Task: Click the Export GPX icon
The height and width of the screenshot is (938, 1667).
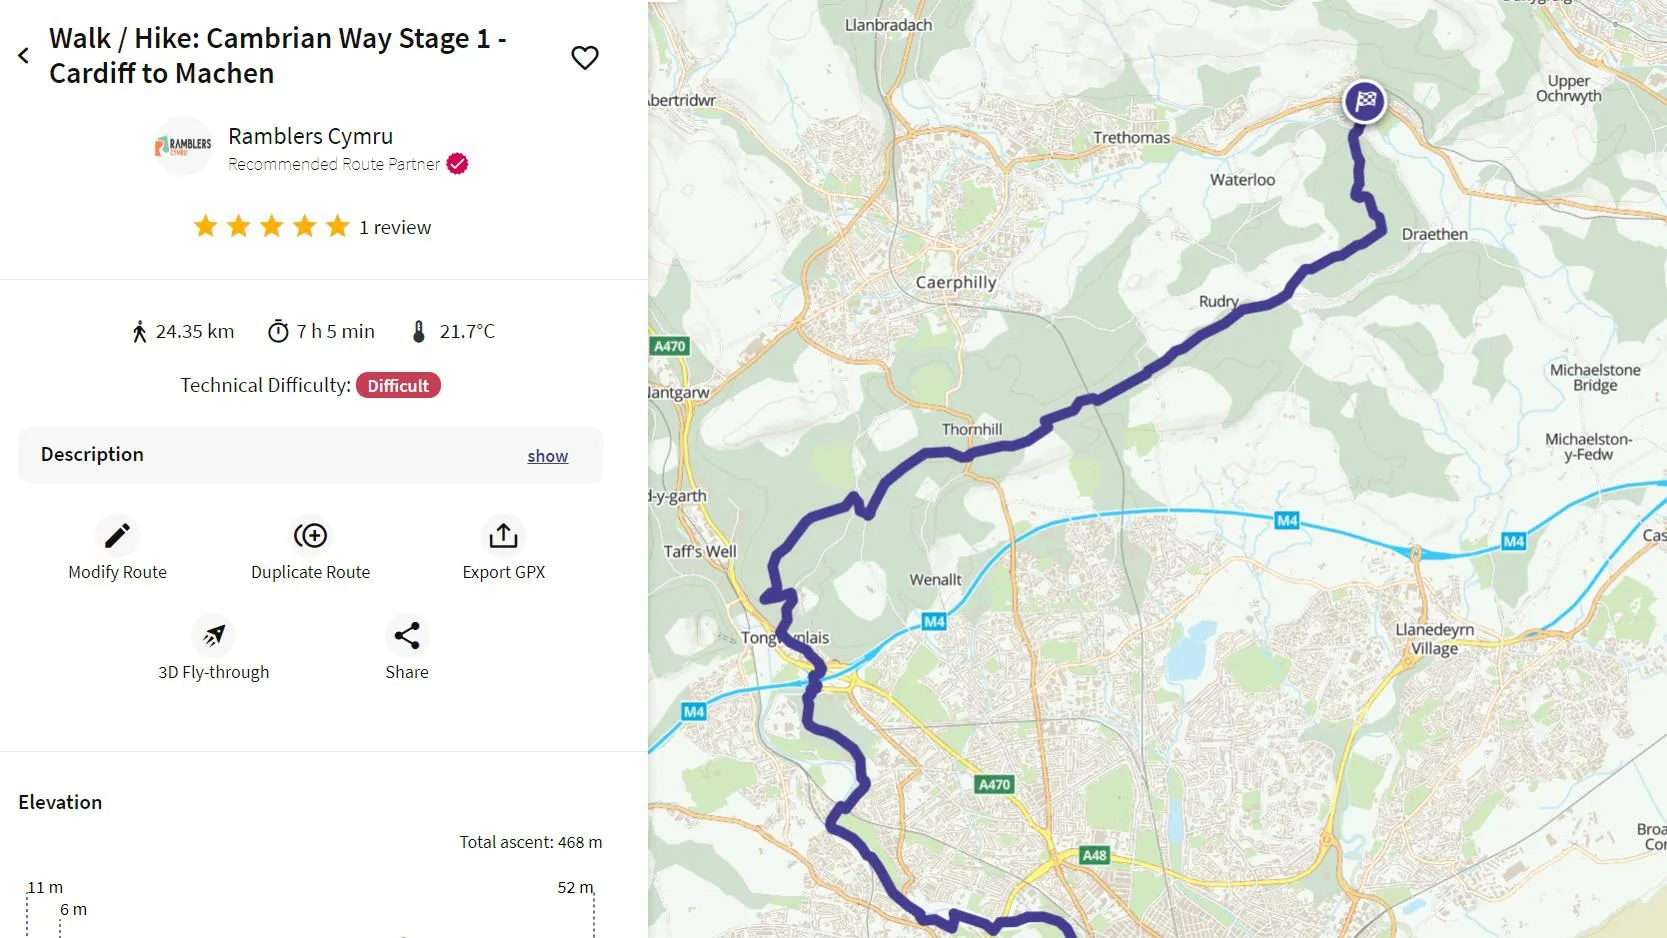Action: point(503,536)
